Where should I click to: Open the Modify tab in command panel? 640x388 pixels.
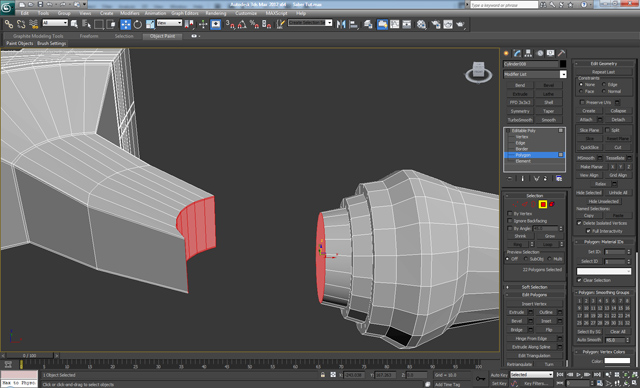pyautogui.click(x=518, y=53)
